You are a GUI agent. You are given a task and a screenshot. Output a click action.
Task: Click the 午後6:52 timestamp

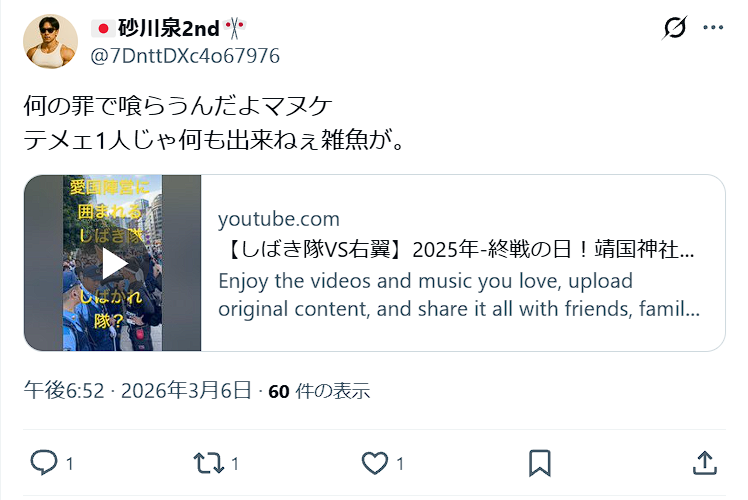64,391
